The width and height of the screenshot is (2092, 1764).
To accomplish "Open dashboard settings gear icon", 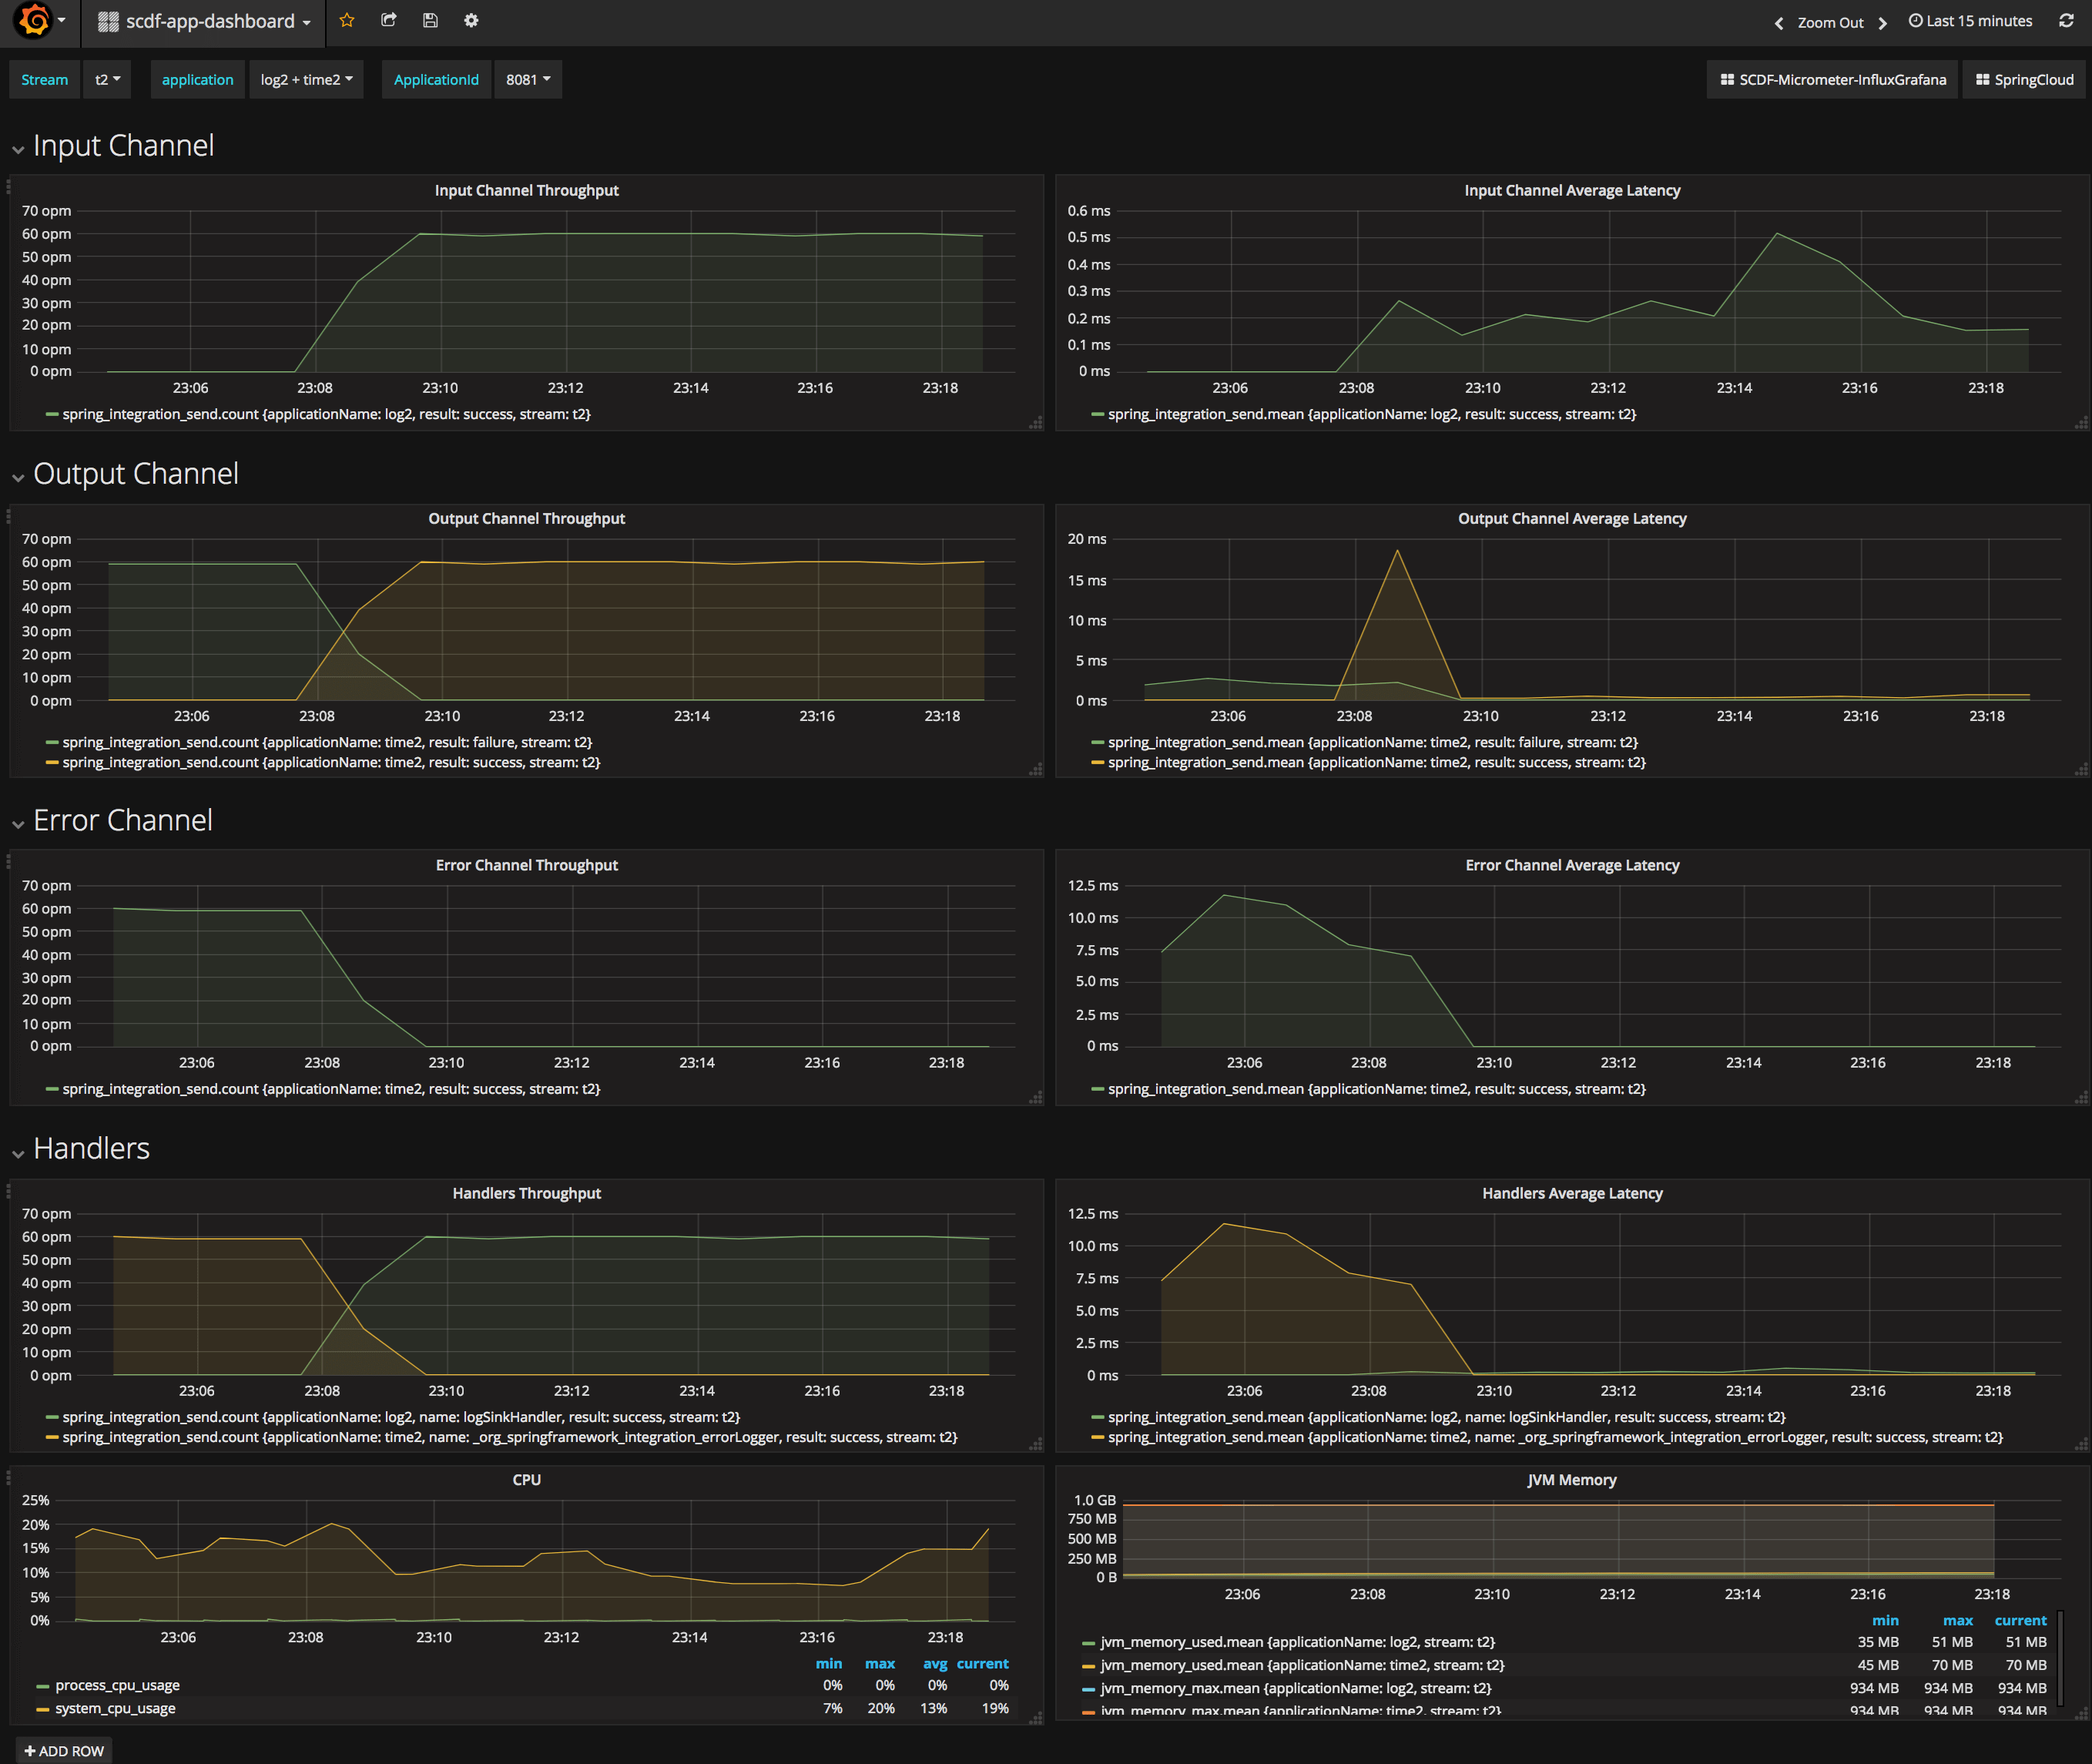I will 471,21.
